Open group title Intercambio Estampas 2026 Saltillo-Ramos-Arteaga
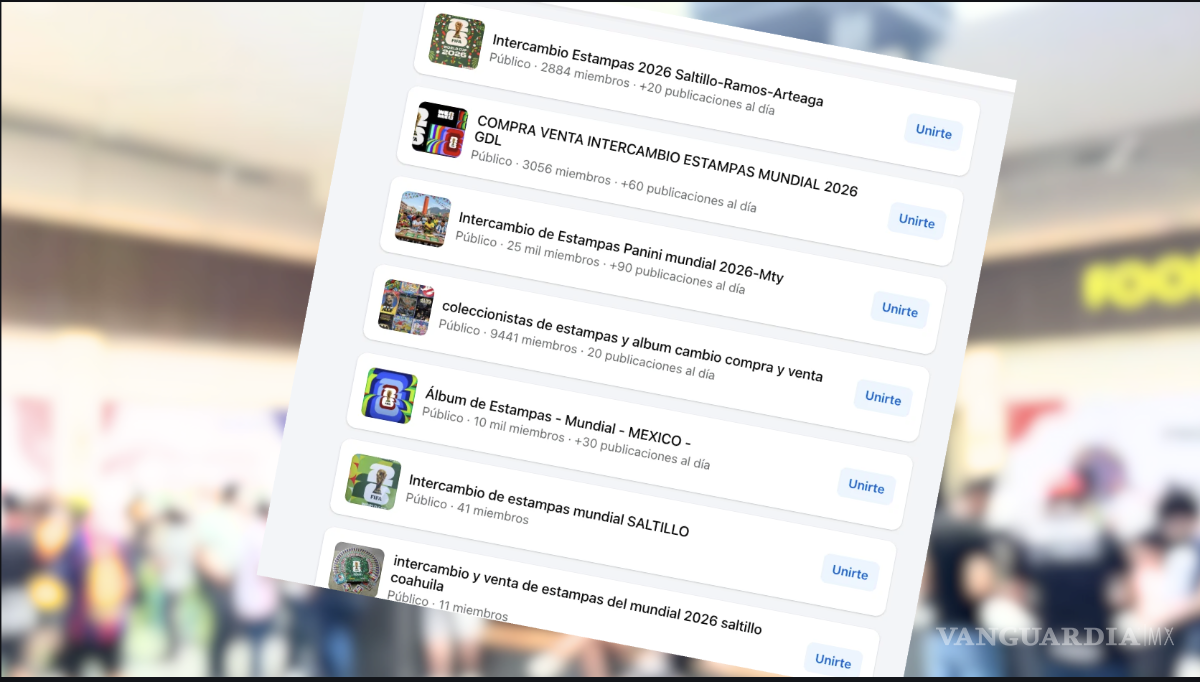The height and width of the screenshot is (682, 1200). pos(657,70)
